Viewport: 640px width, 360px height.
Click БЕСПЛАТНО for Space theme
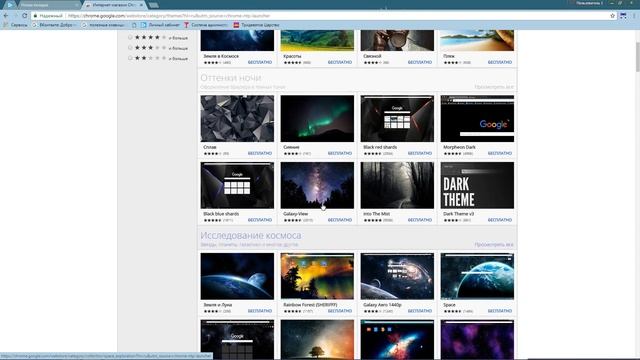[500, 311]
